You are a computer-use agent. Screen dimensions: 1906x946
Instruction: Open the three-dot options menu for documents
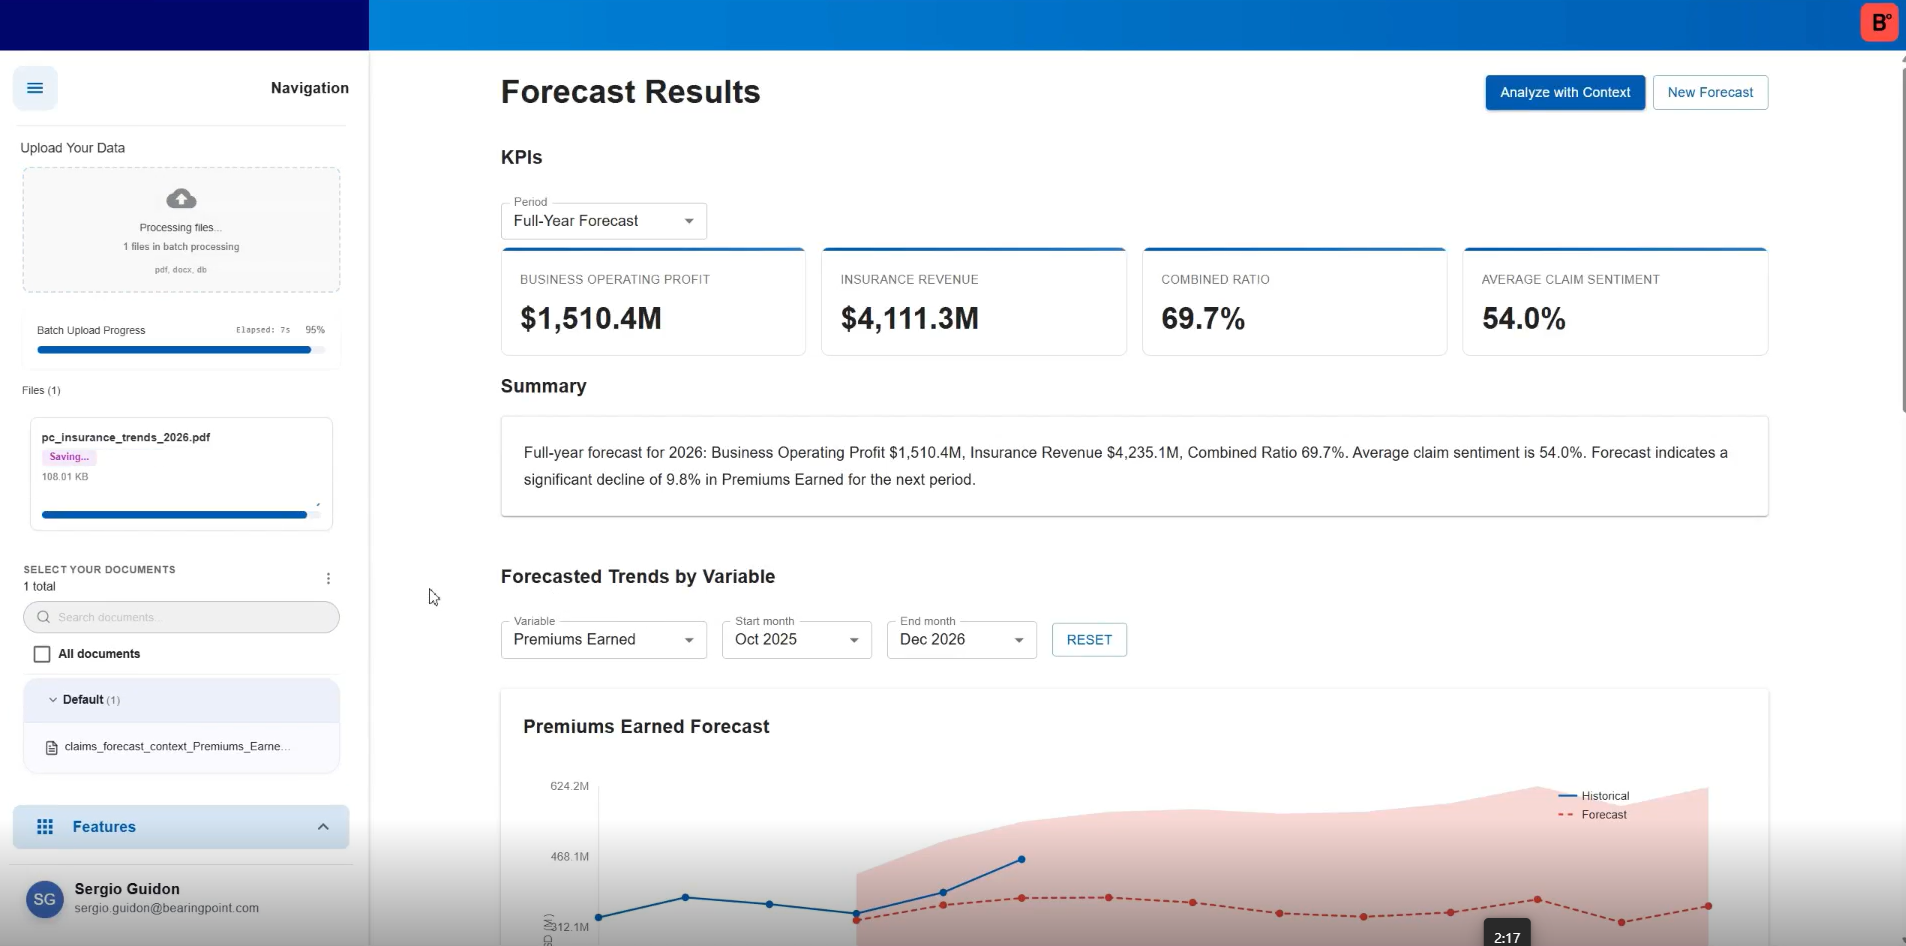[x=328, y=579]
